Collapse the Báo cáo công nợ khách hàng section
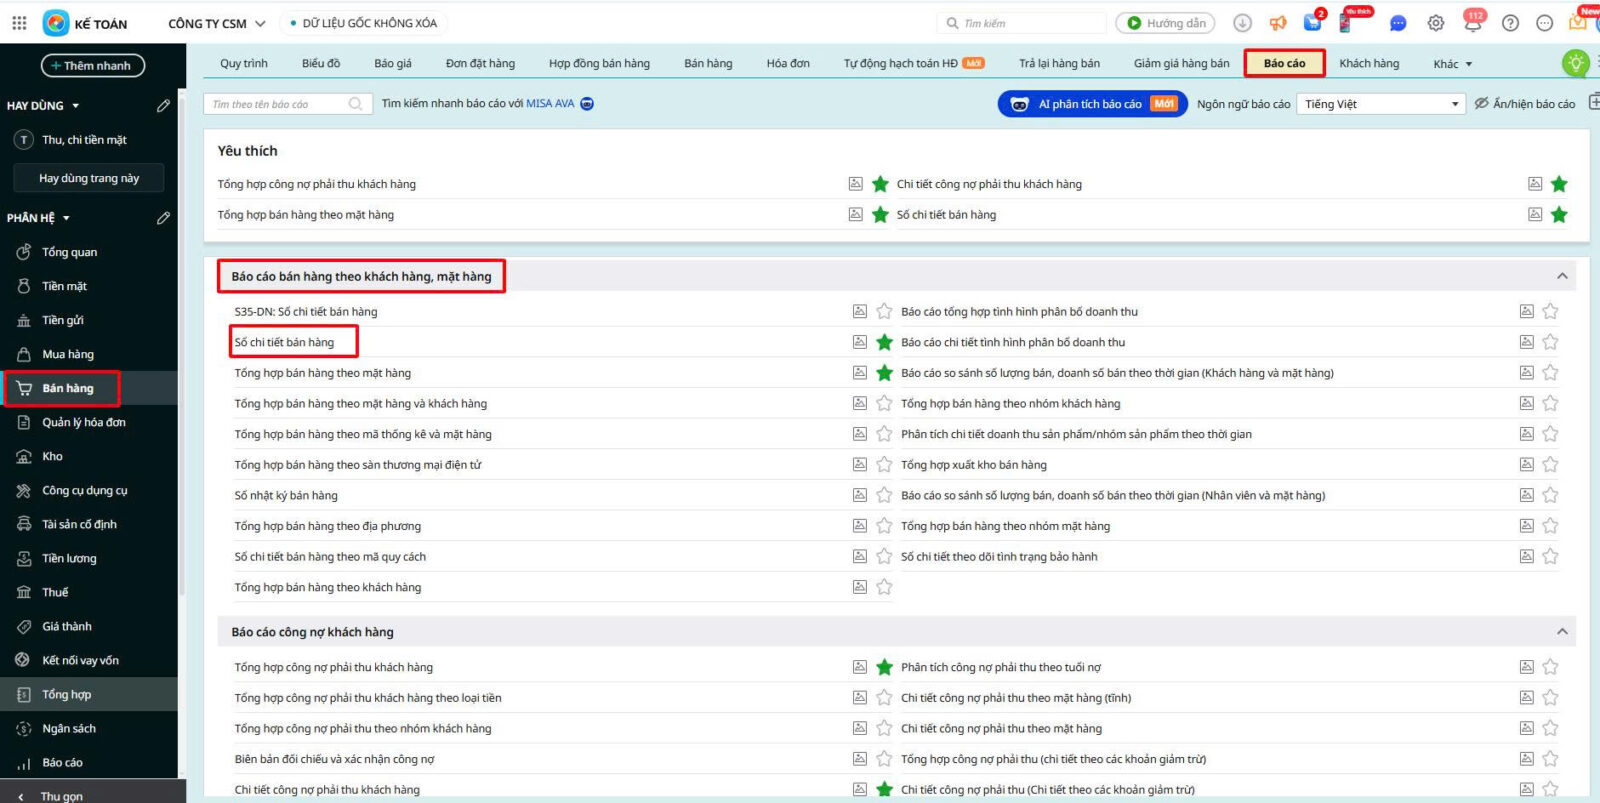 (1561, 632)
